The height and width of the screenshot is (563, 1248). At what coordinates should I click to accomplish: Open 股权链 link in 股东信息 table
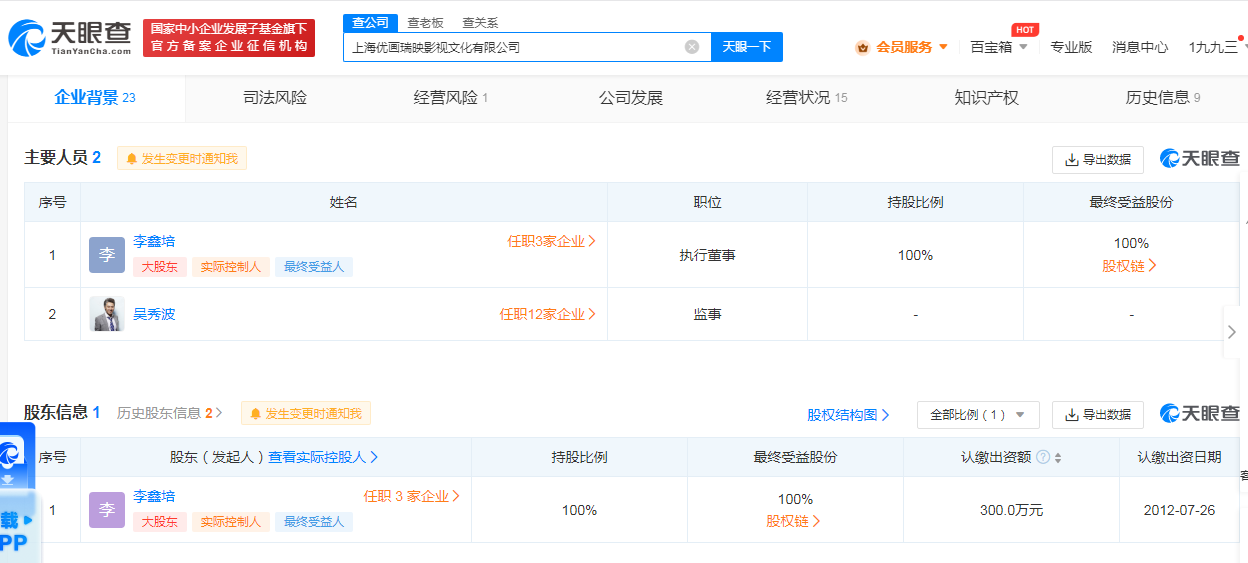(x=794, y=521)
